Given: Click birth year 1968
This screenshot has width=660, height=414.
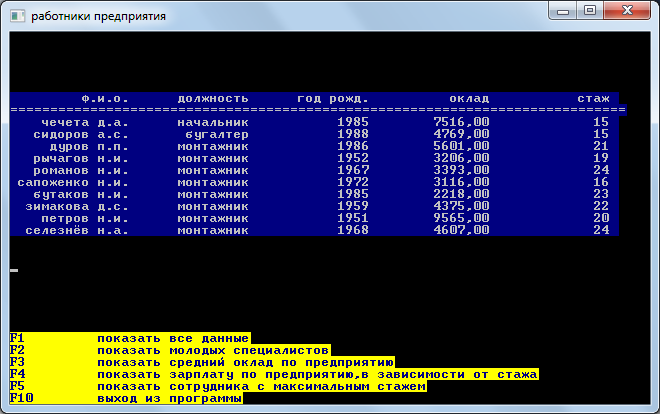Looking at the screenshot, I should pyautogui.click(x=353, y=230).
